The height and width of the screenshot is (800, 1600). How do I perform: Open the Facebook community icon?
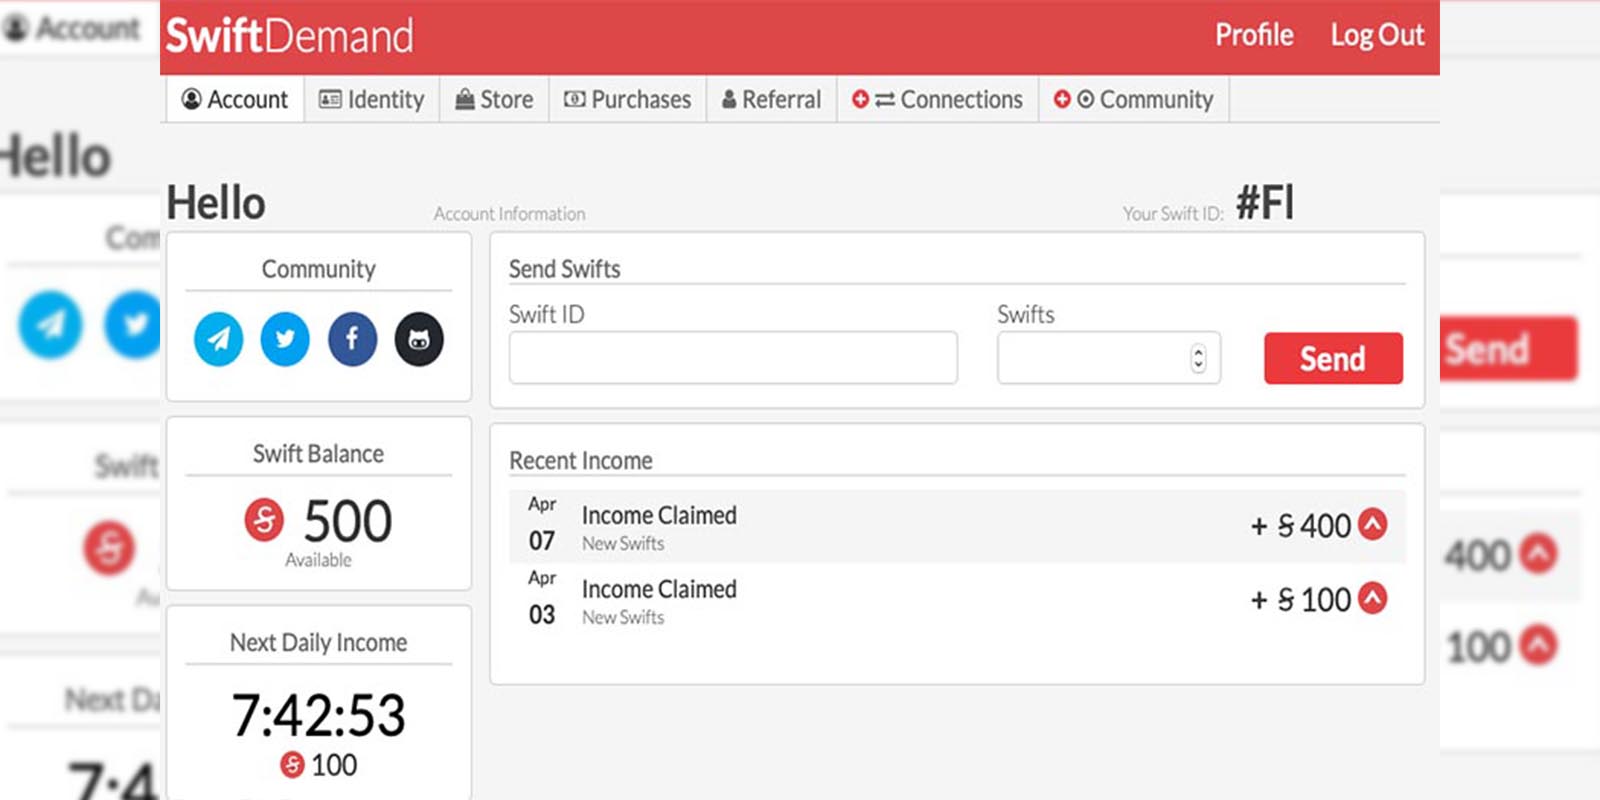(x=352, y=339)
